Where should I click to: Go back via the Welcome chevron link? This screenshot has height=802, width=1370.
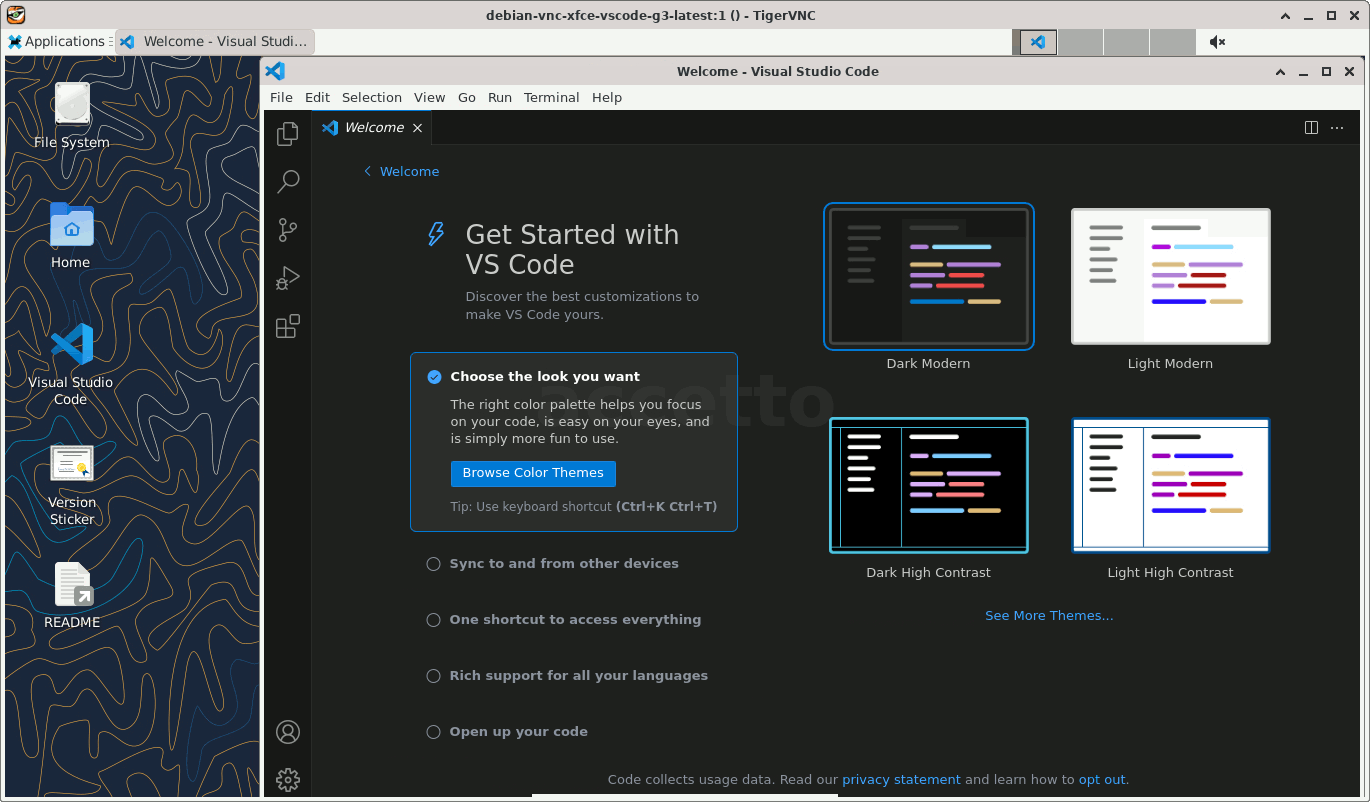tap(401, 172)
